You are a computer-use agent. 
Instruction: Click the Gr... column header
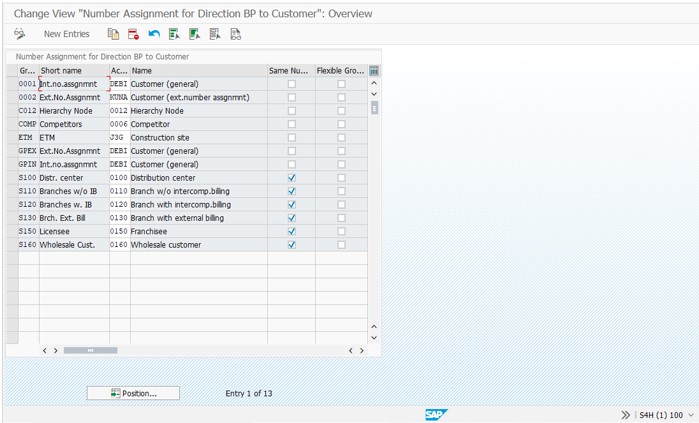click(29, 70)
